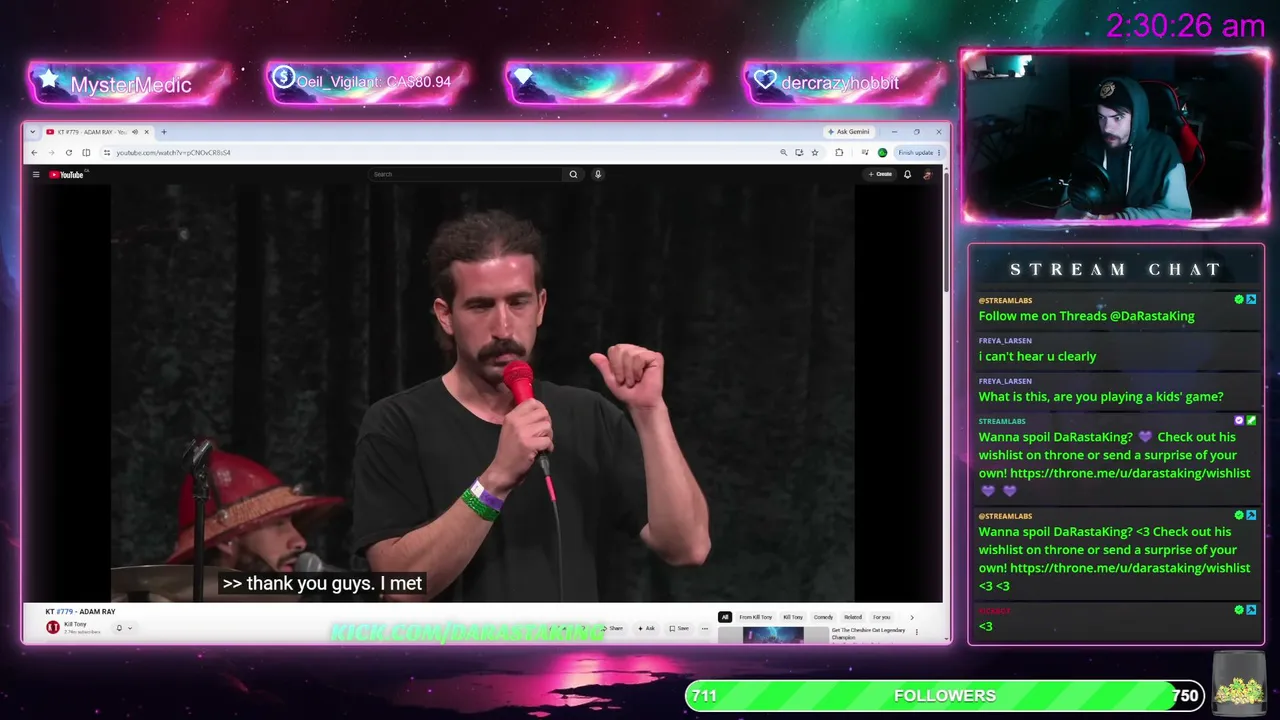Click the "i can't hear u clearly" message
The width and height of the screenshot is (1280, 720).
click(x=1037, y=356)
